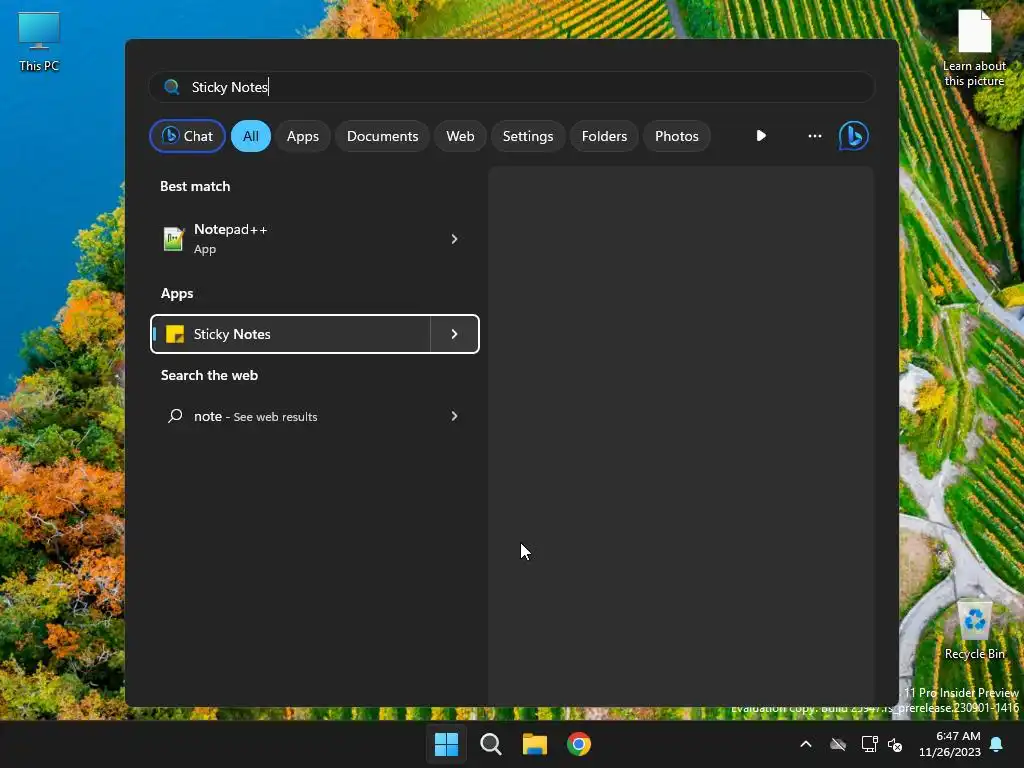Switch to the Chat tab

(187, 136)
